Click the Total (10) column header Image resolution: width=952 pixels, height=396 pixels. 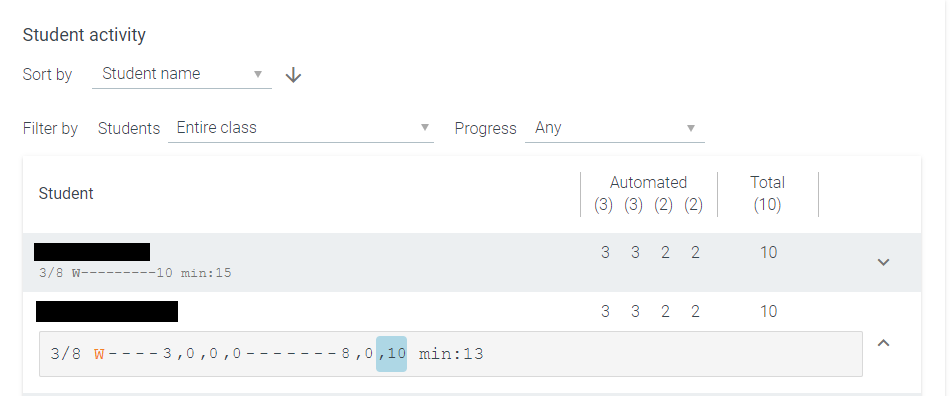(x=767, y=194)
